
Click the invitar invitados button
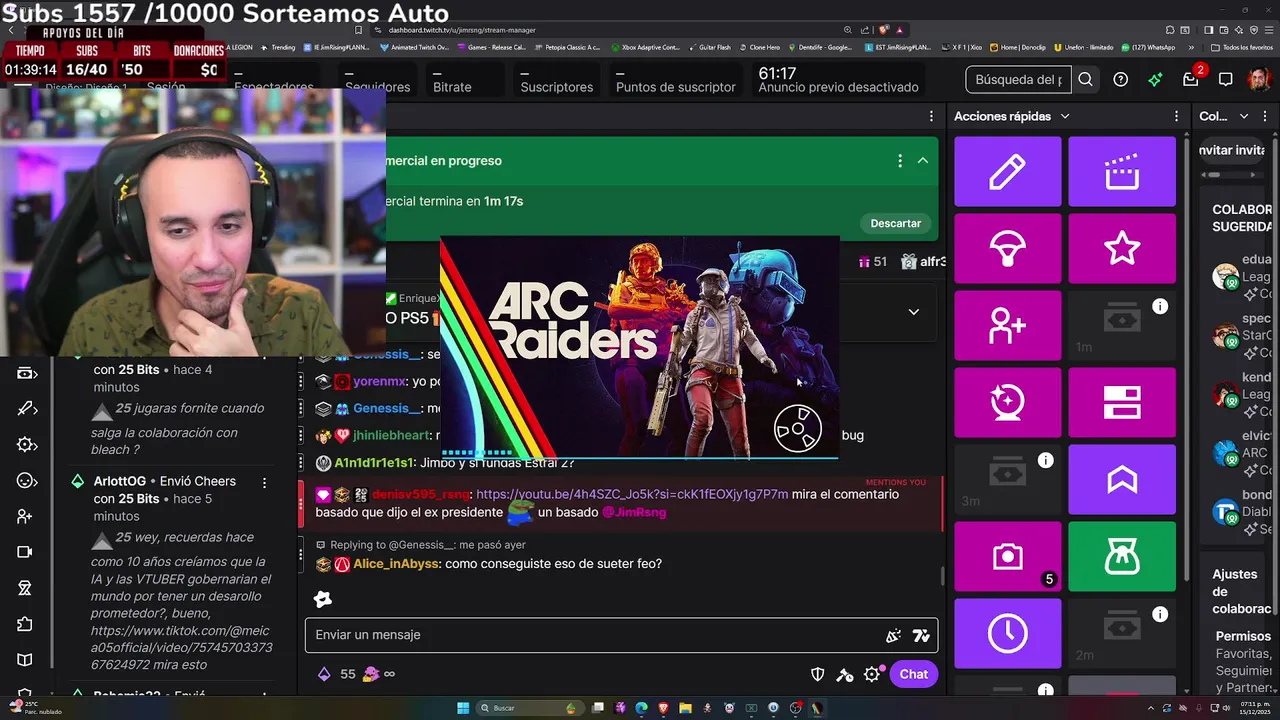click(x=1232, y=150)
